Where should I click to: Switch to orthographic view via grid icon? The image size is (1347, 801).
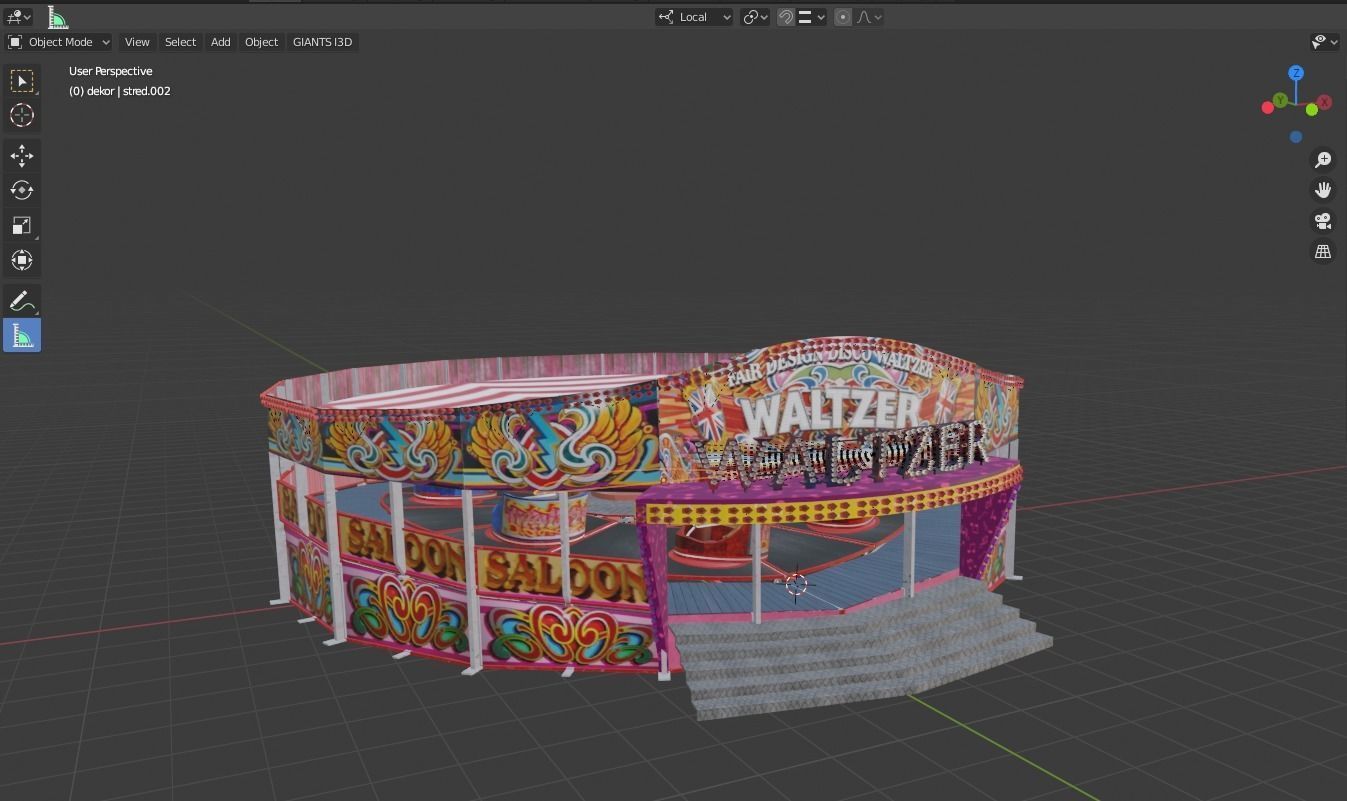coord(1322,251)
